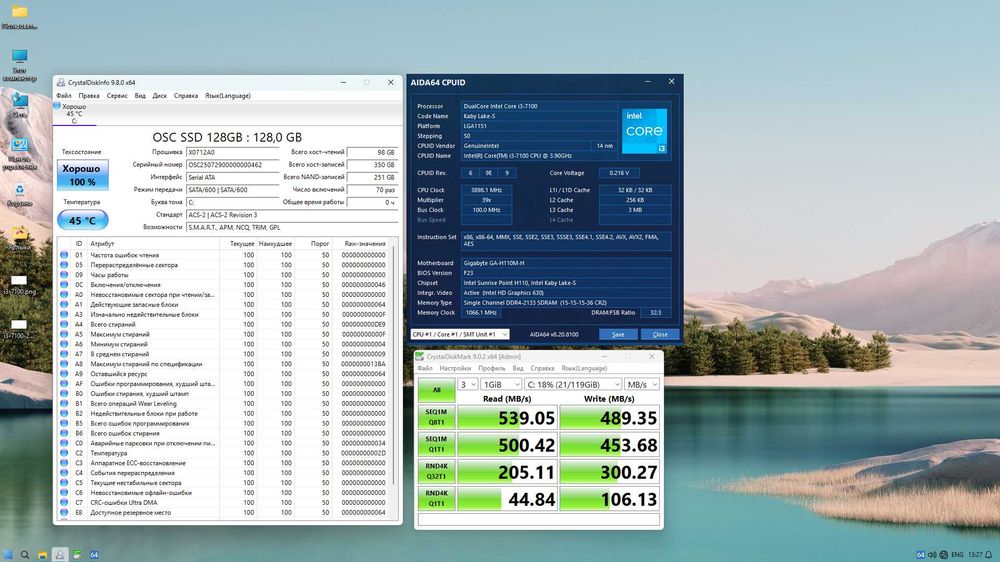Screen dimensions: 1000x562
Task: Start the SEQ1M Q1T1 benchmark
Action: 436,444
